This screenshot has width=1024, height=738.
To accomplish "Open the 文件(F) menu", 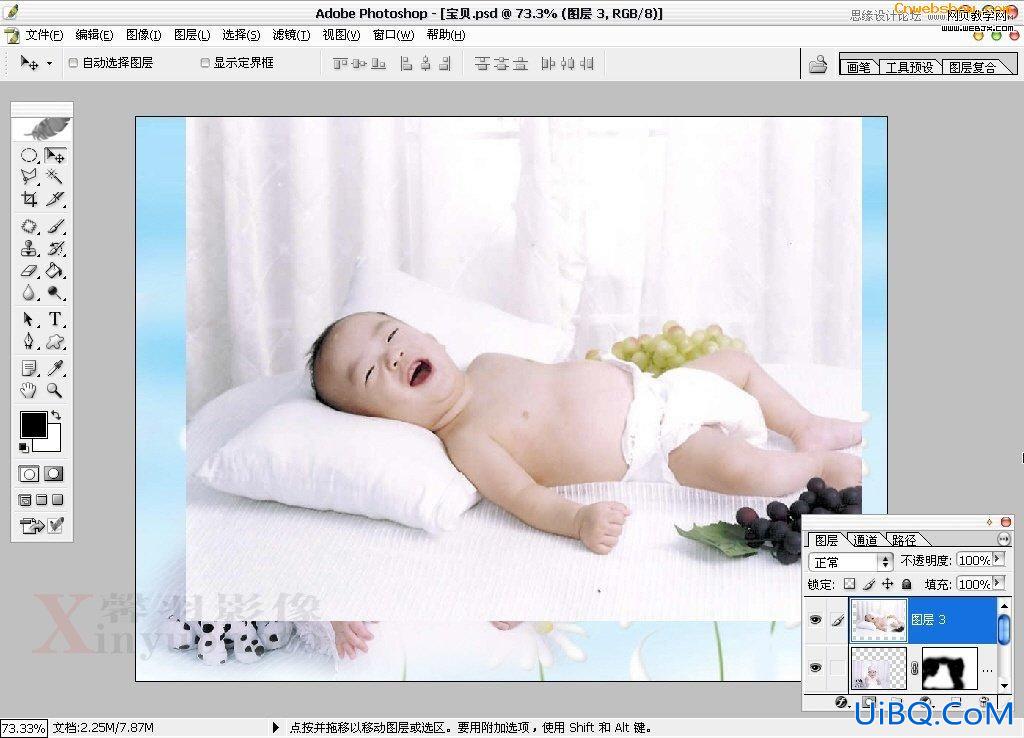I will click(x=44, y=35).
